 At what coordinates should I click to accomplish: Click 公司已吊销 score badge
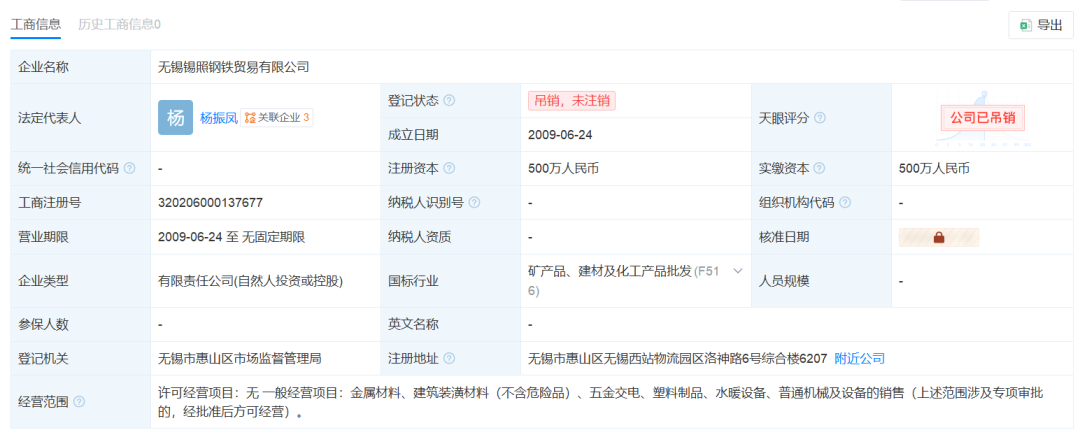pyautogui.click(x=983, y=118)
